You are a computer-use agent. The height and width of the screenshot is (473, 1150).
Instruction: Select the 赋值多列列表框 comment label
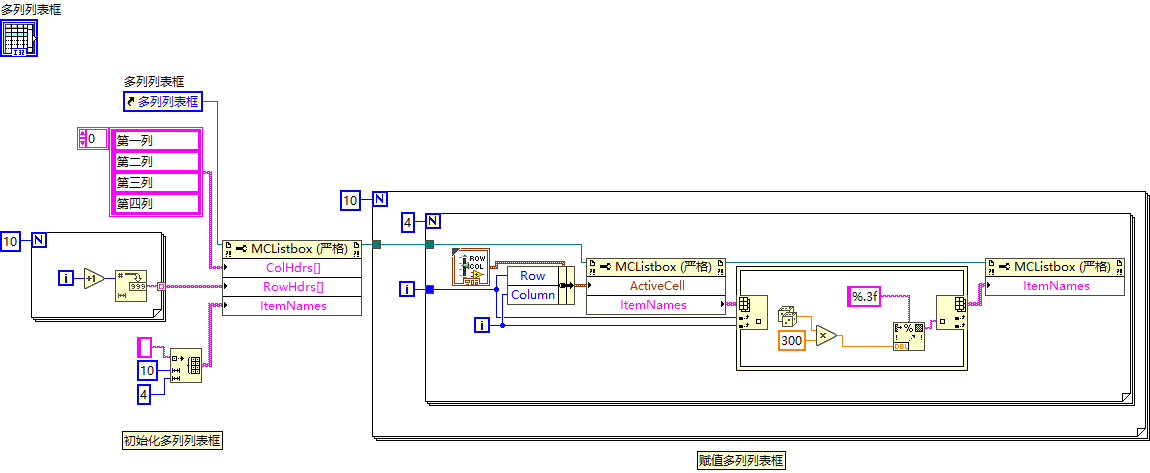(739, 461)
